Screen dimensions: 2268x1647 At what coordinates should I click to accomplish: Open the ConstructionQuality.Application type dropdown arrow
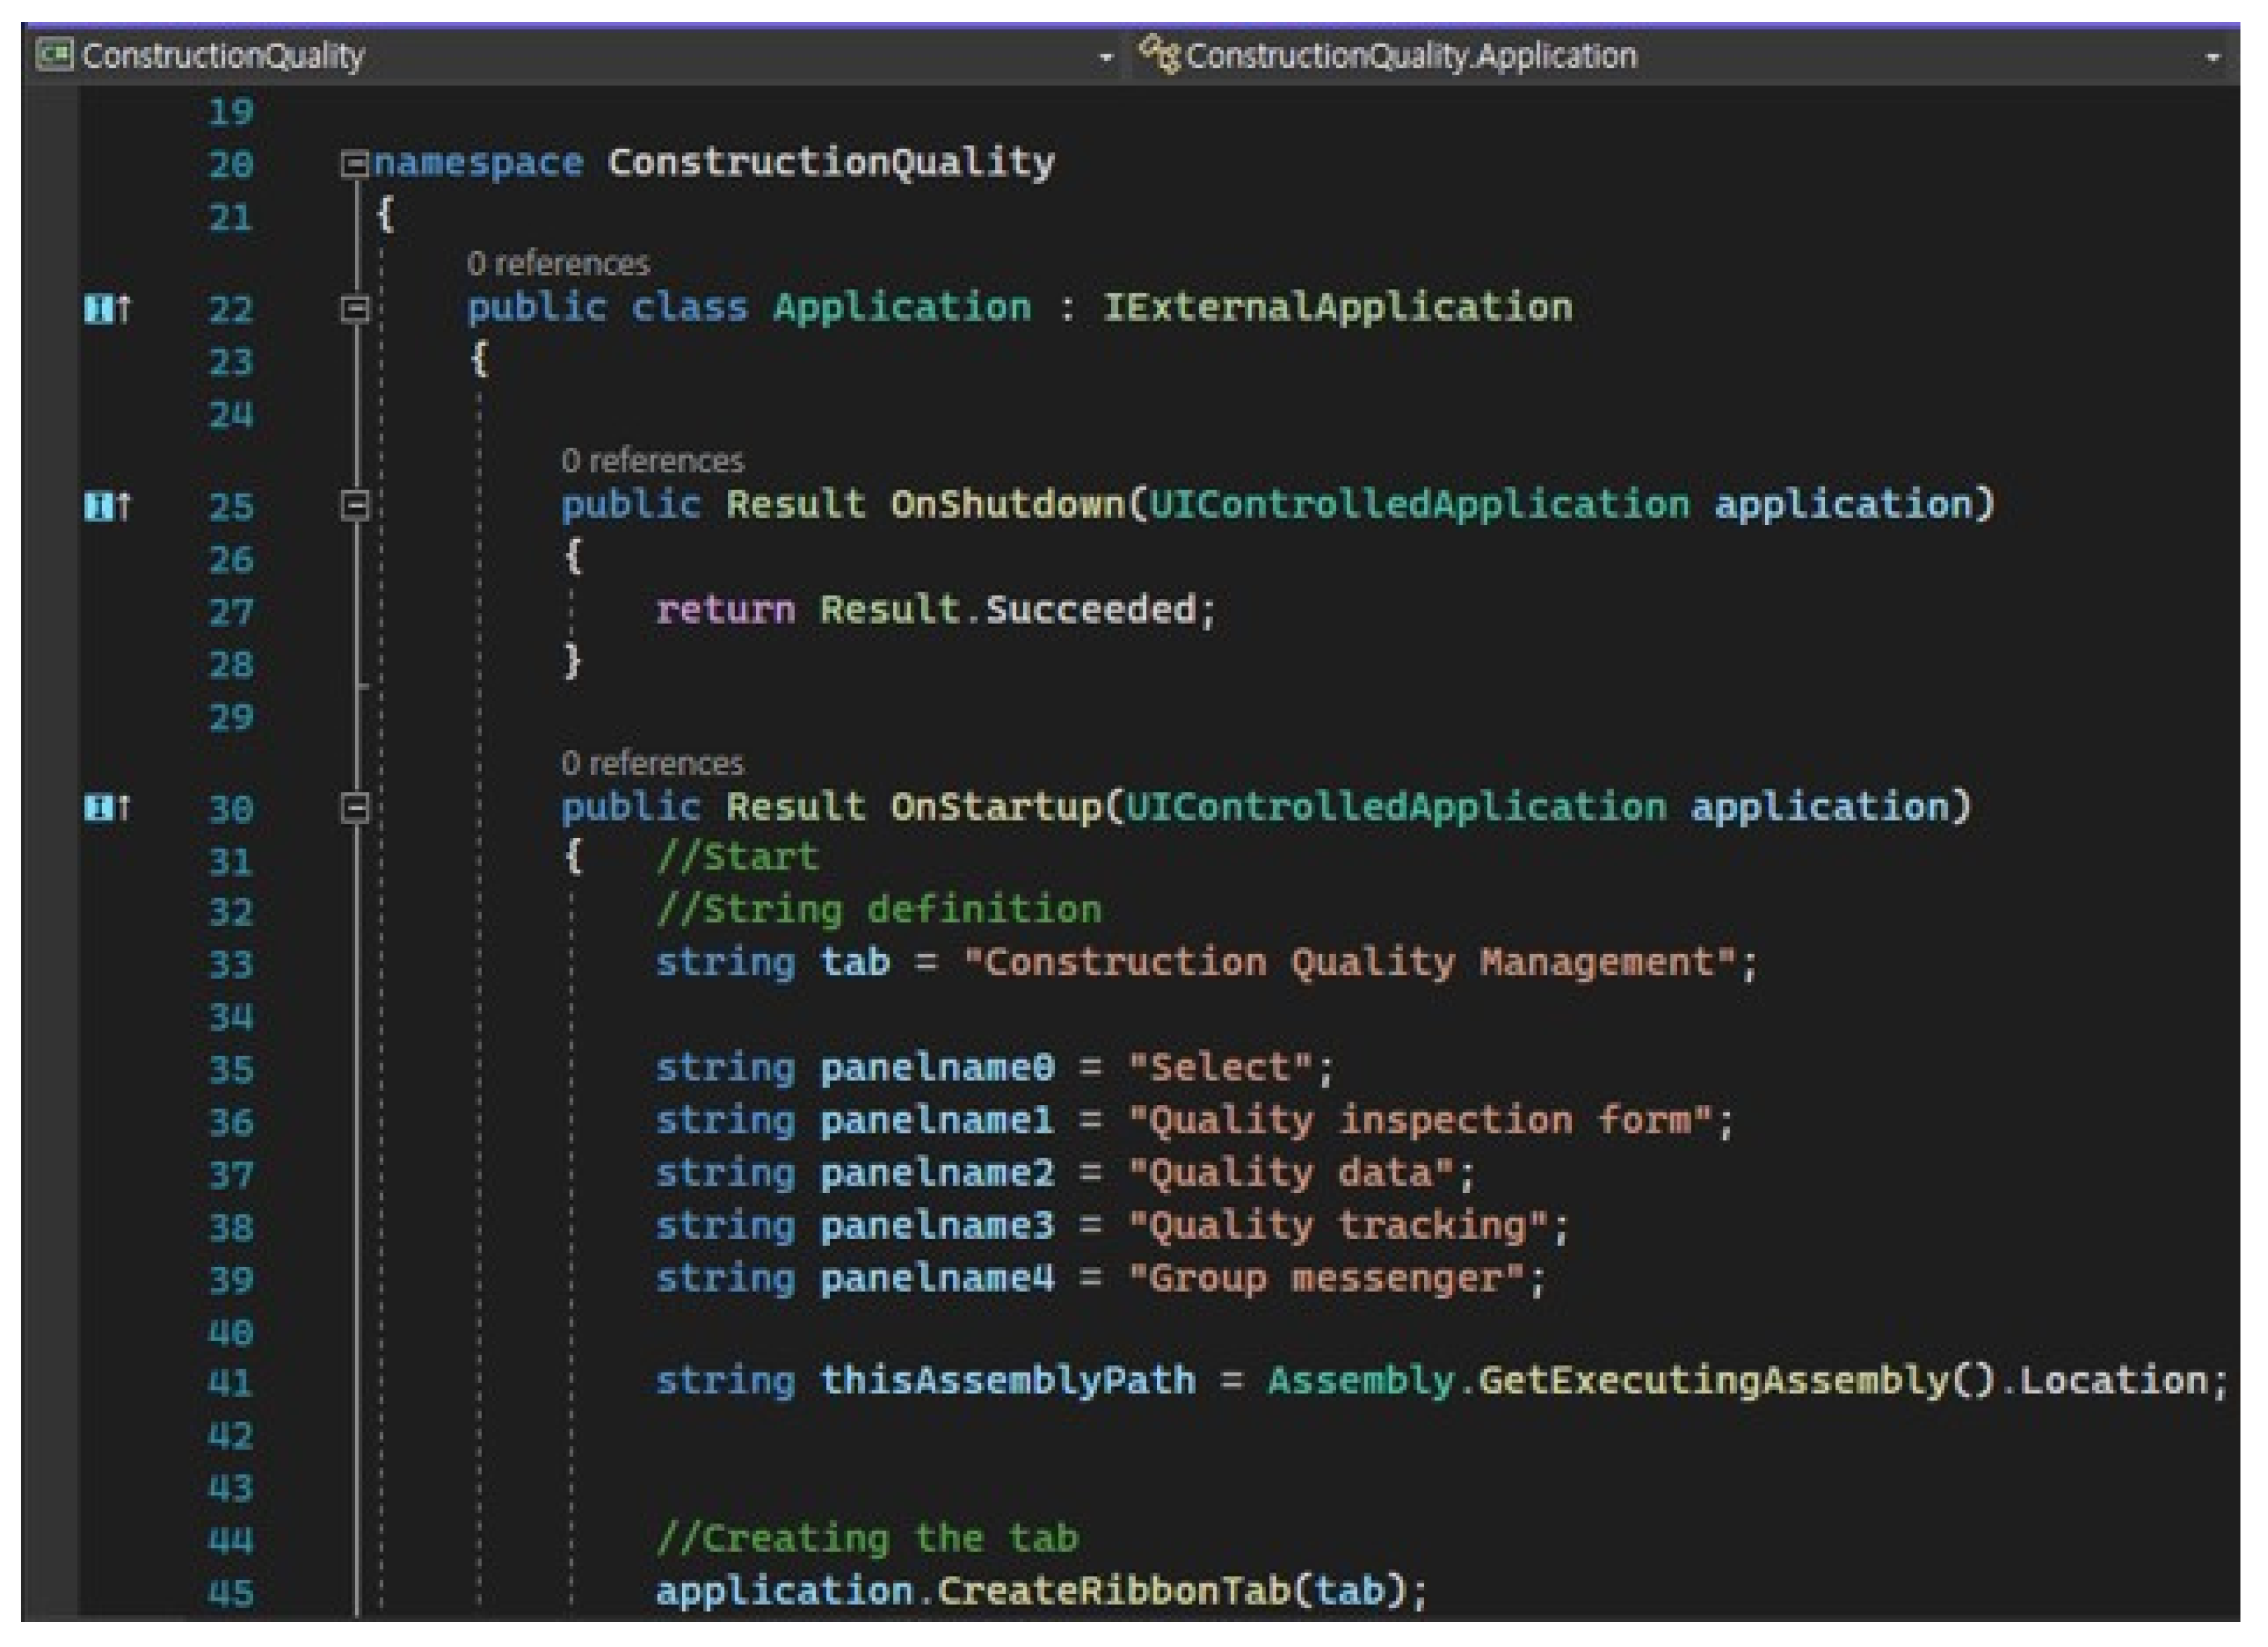pyautogui.click(x=2212, y=58)
